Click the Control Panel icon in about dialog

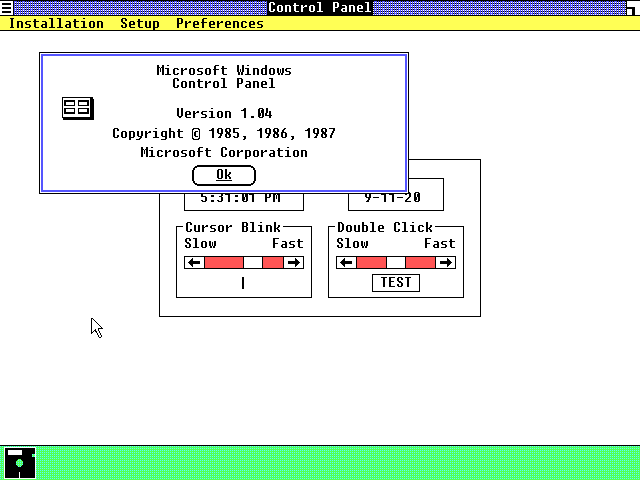(78, 108)
